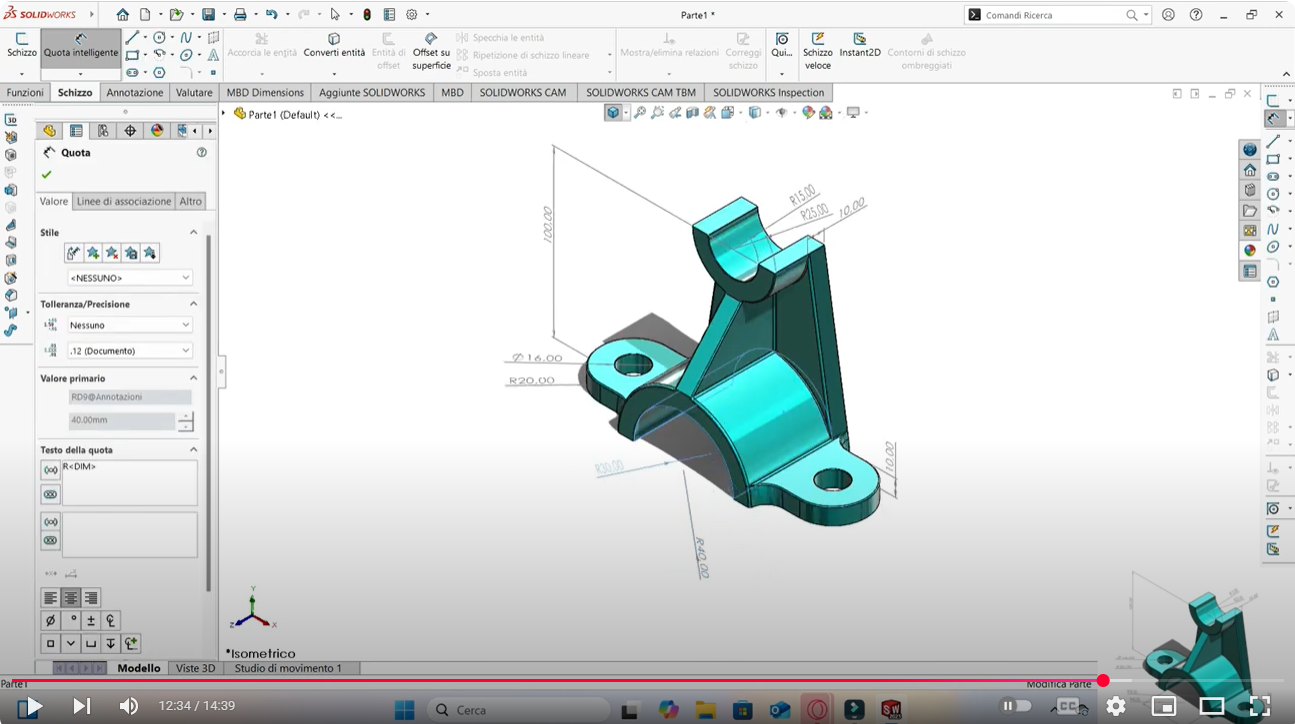Collapse the Tolleranza/Precisione section

pos(193,304)
